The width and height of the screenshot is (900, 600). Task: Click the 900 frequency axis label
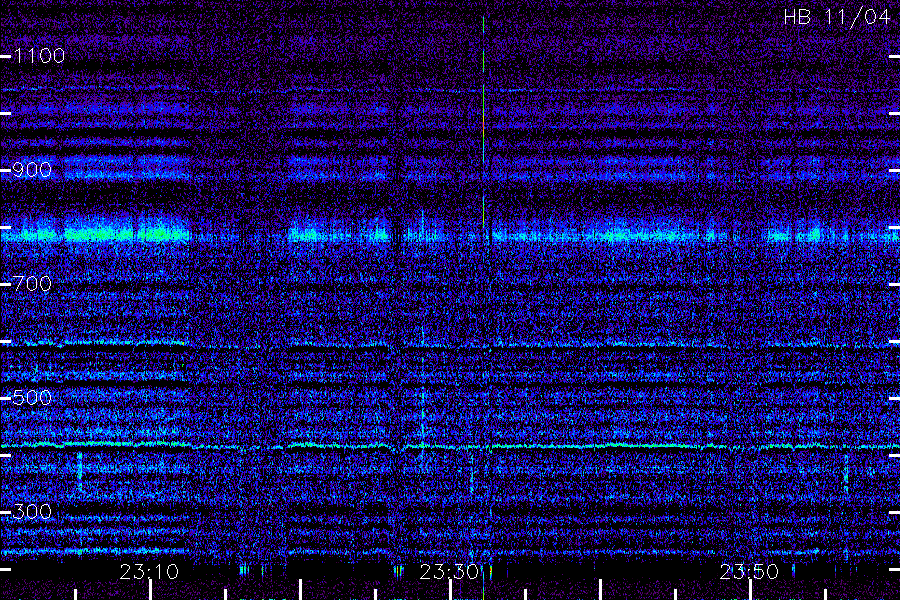pos(32,170)
